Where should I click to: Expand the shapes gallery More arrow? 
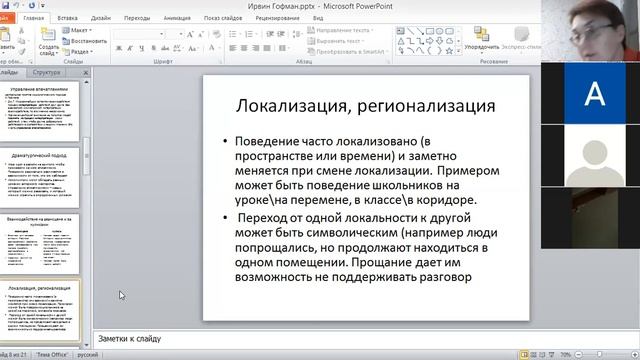tap(458, 51)
